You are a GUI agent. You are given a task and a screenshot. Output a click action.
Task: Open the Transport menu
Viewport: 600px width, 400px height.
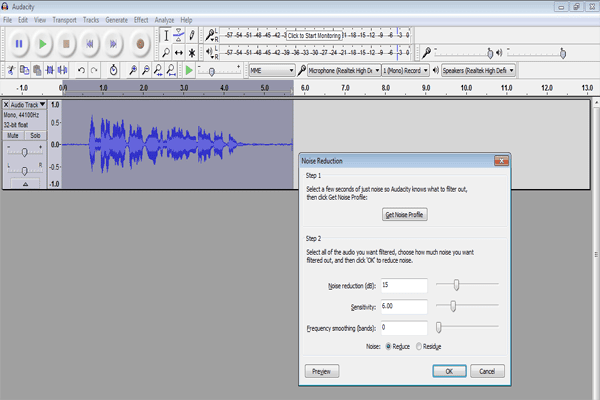coord(64,20)
